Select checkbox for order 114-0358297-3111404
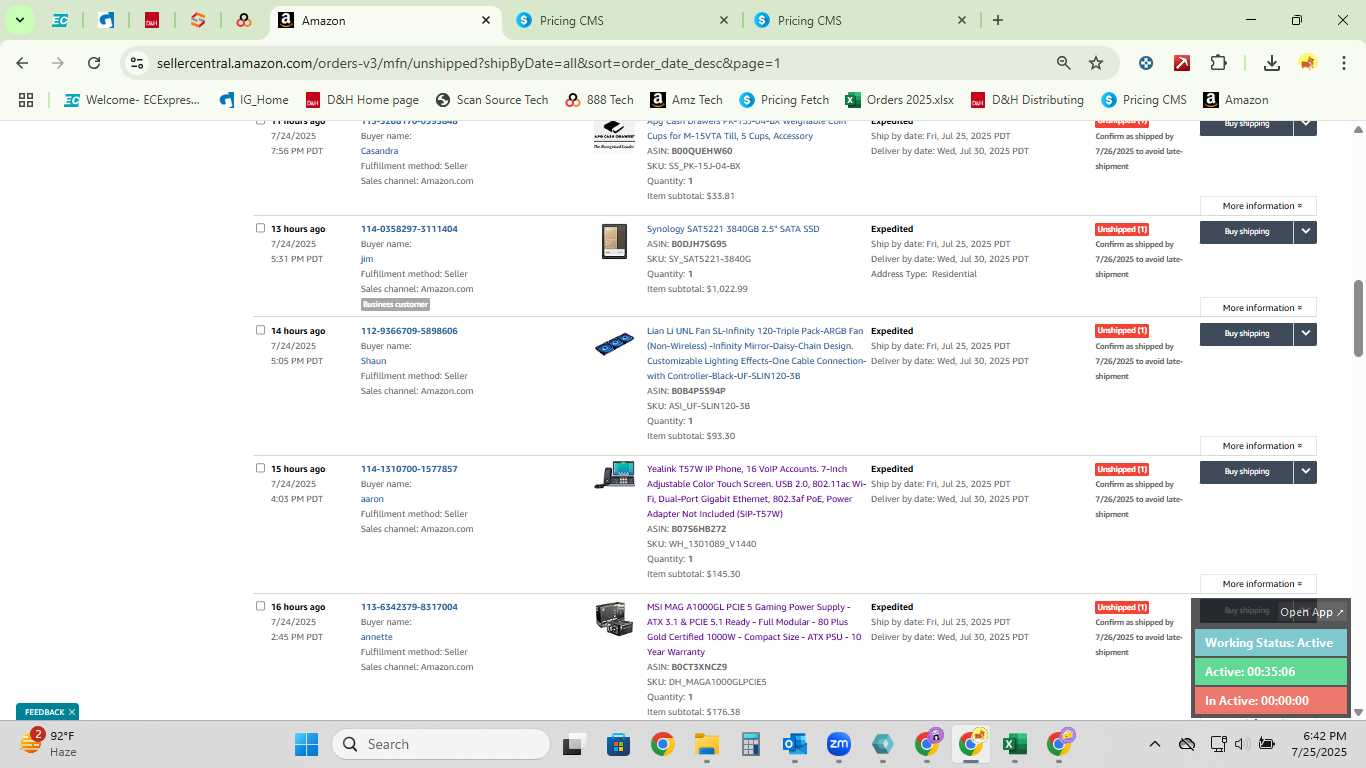 (261, 228)
